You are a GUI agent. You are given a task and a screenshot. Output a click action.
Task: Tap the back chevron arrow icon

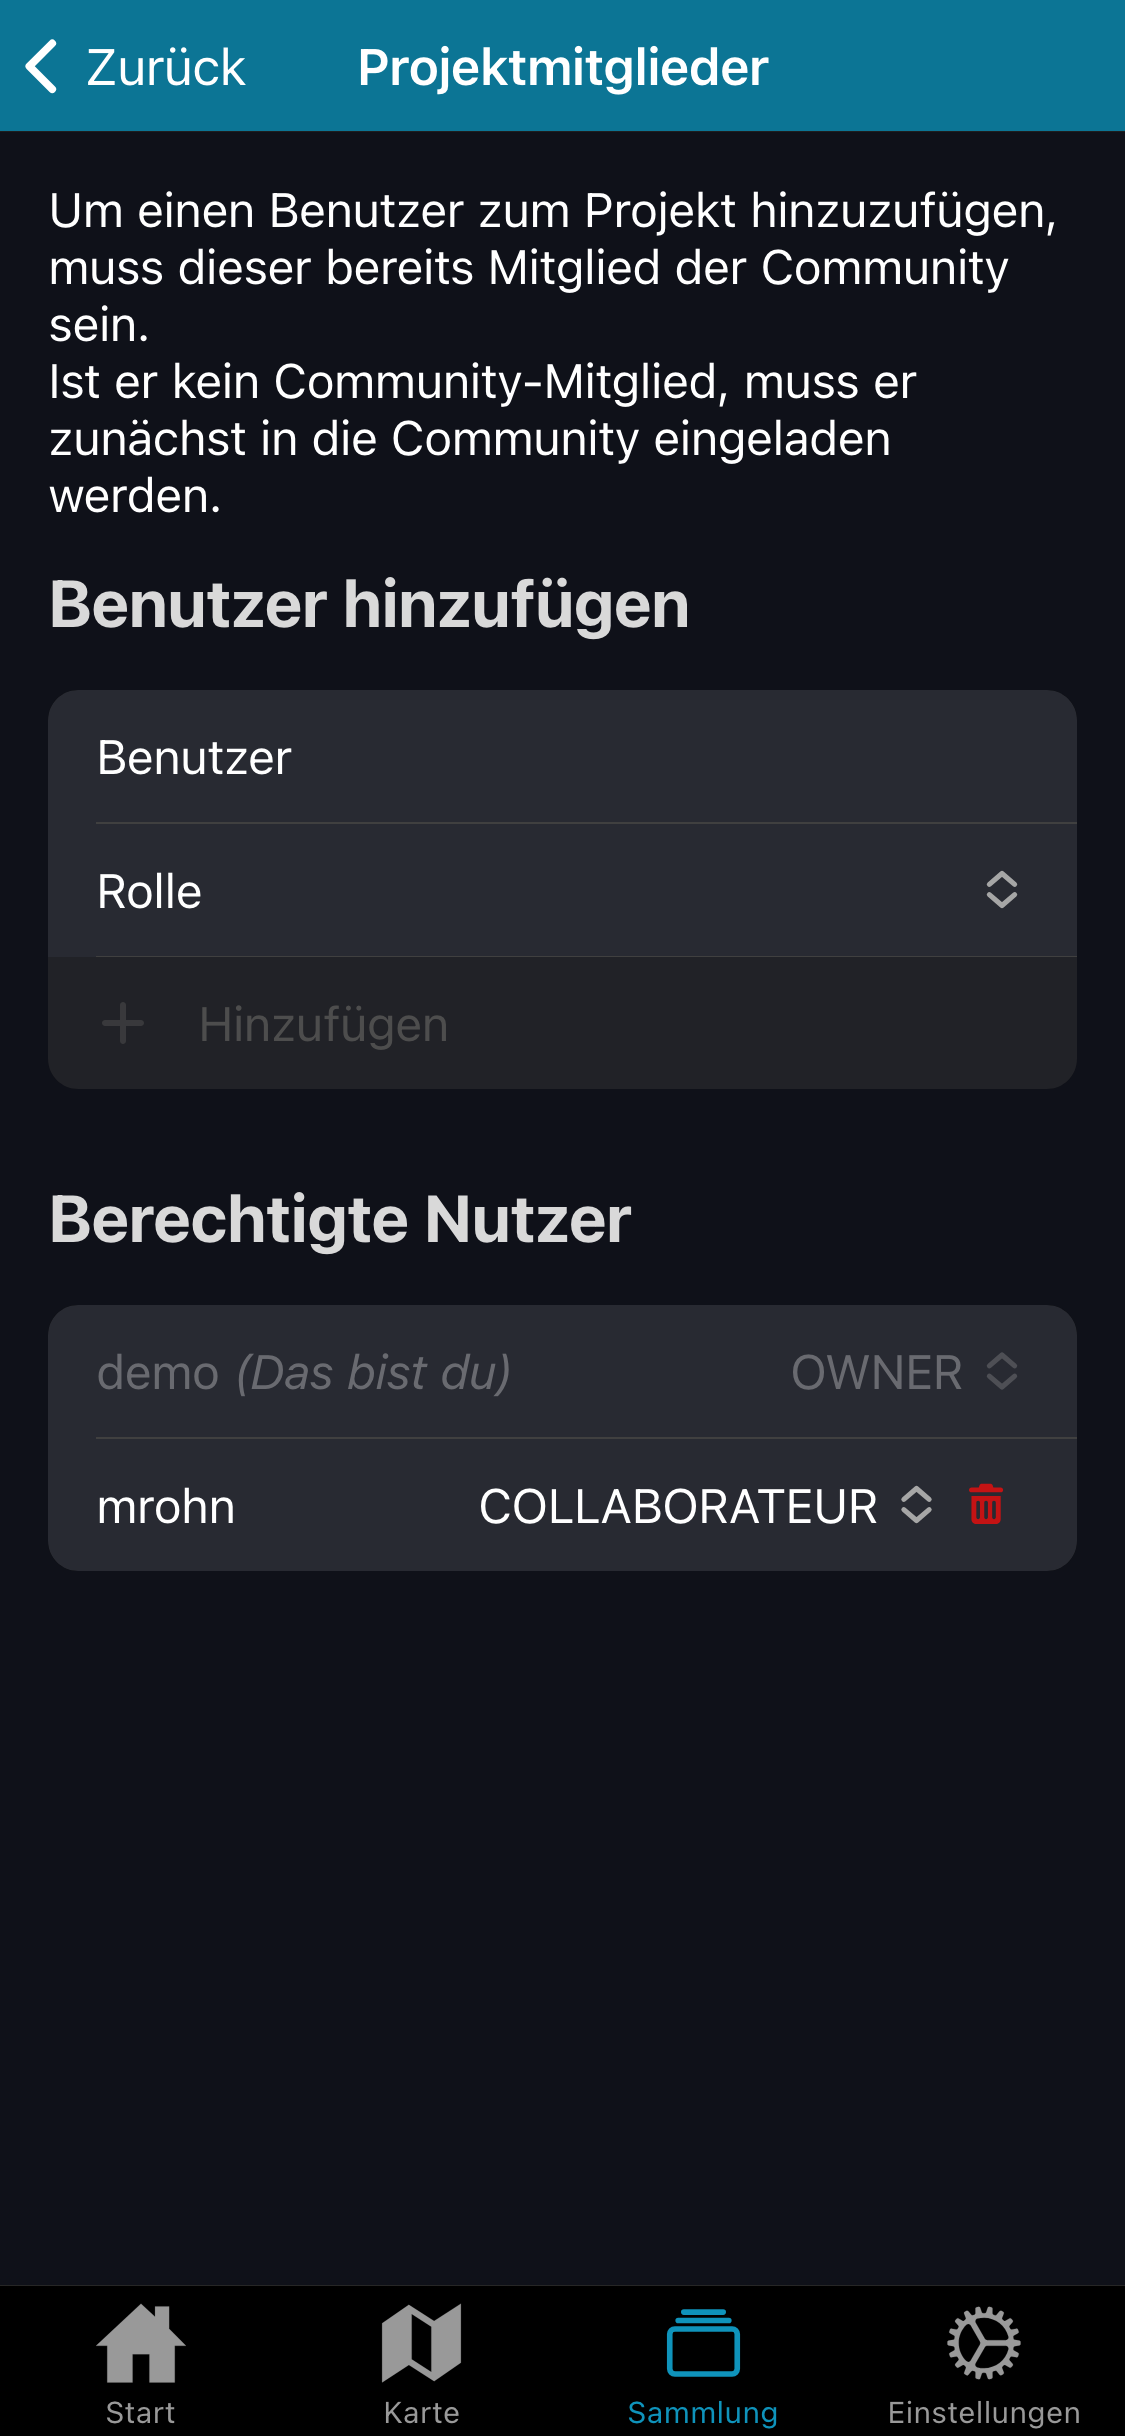click(42, 67)
